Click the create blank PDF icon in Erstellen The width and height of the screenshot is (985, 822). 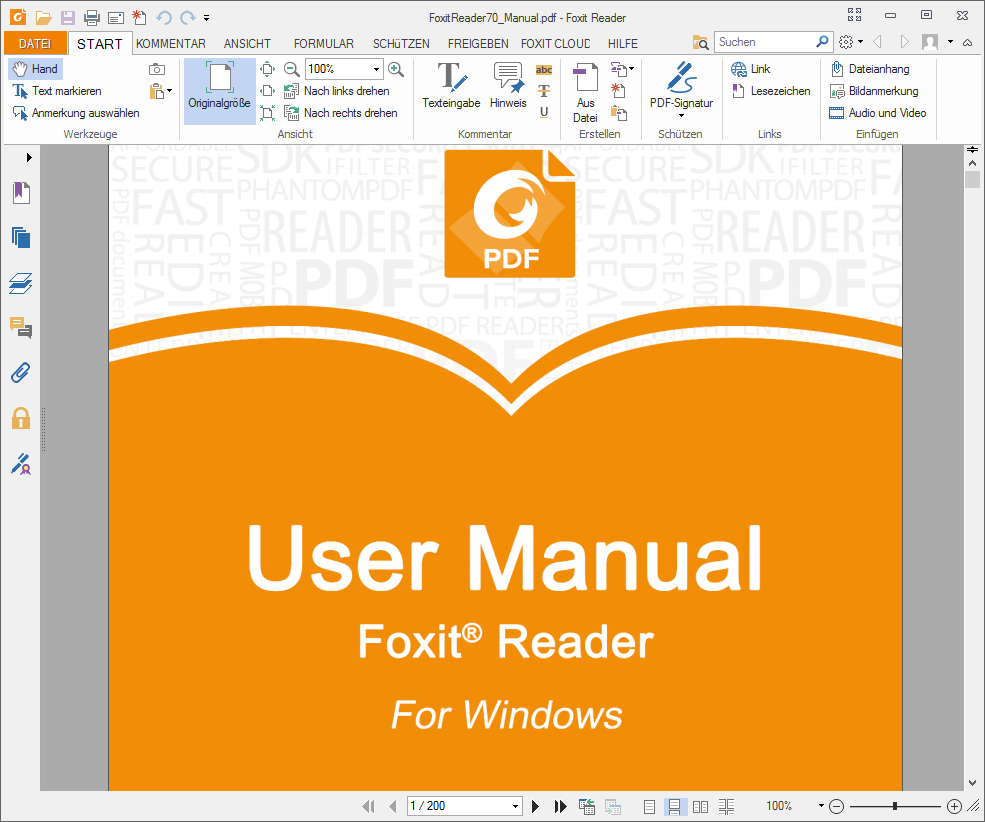[619, 91]
